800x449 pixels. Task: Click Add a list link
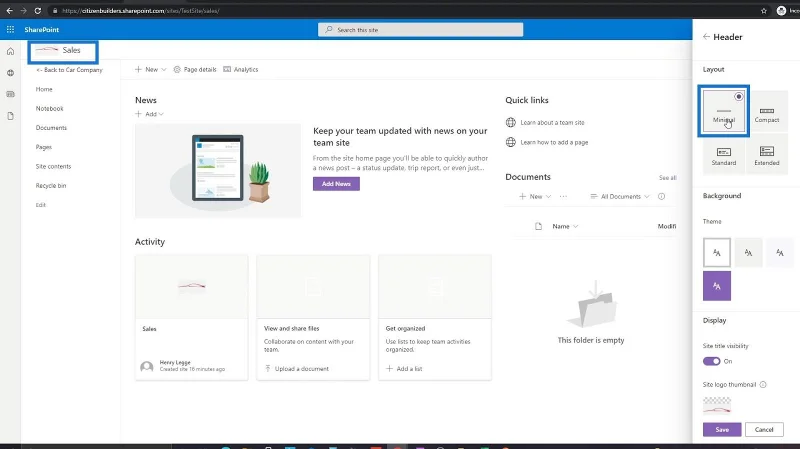(x=405, y=368)
